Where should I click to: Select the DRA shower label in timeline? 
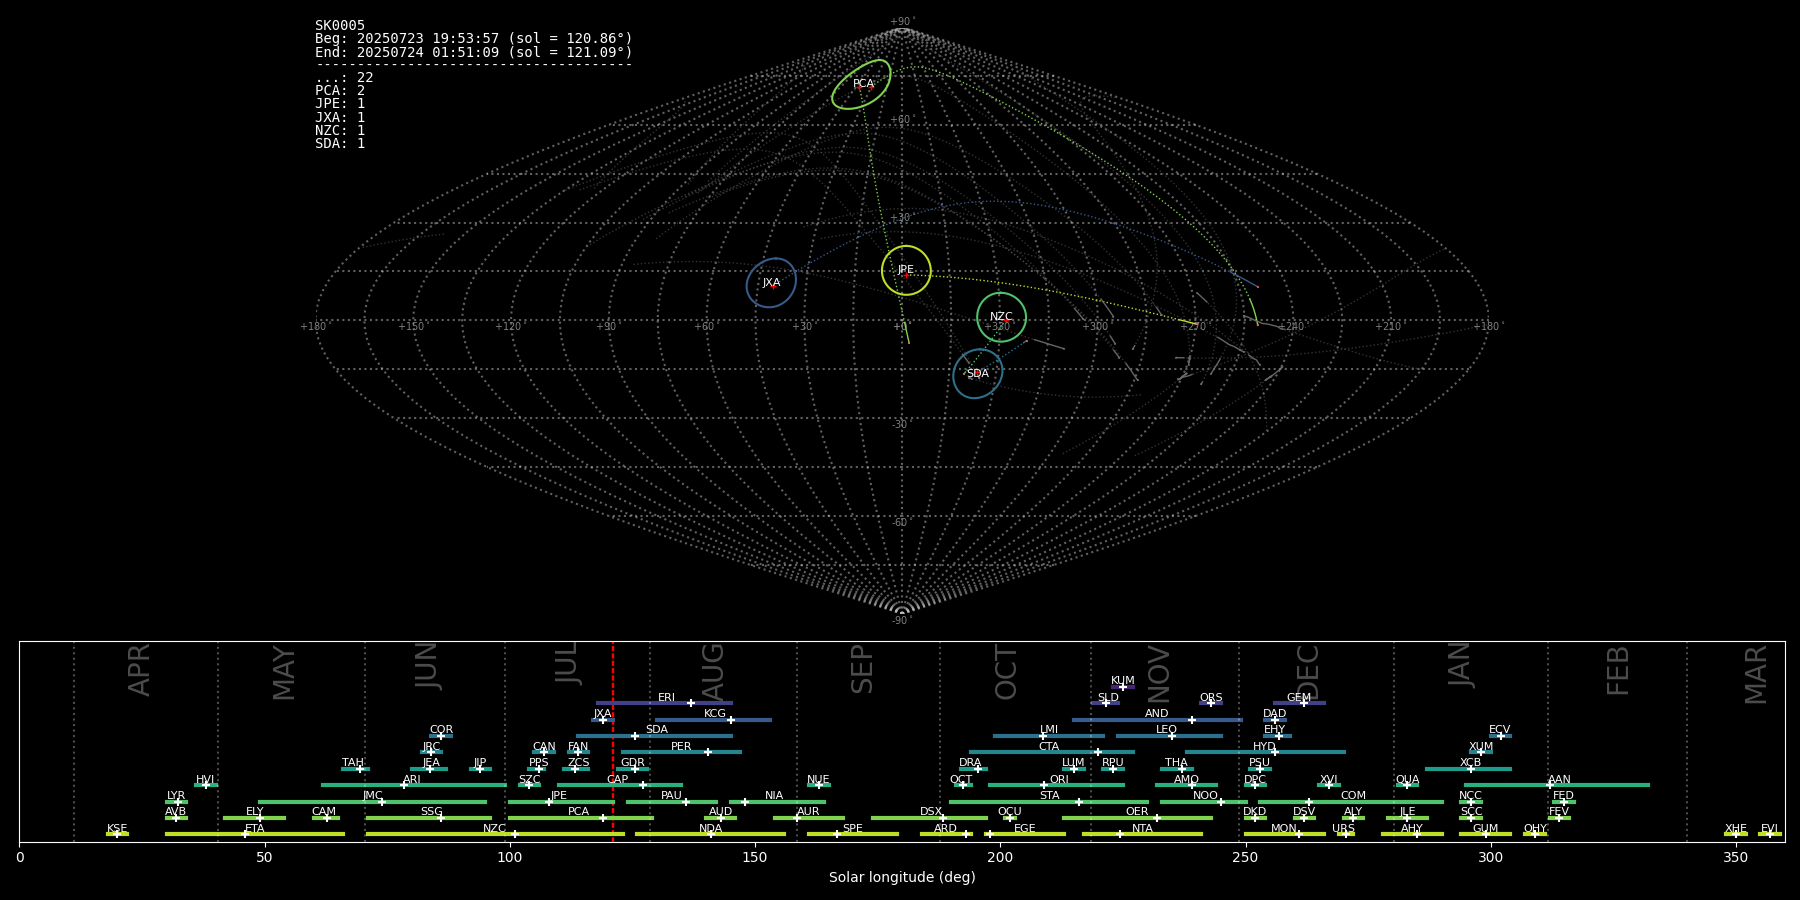pyautogui.click(x=970, y=763)
